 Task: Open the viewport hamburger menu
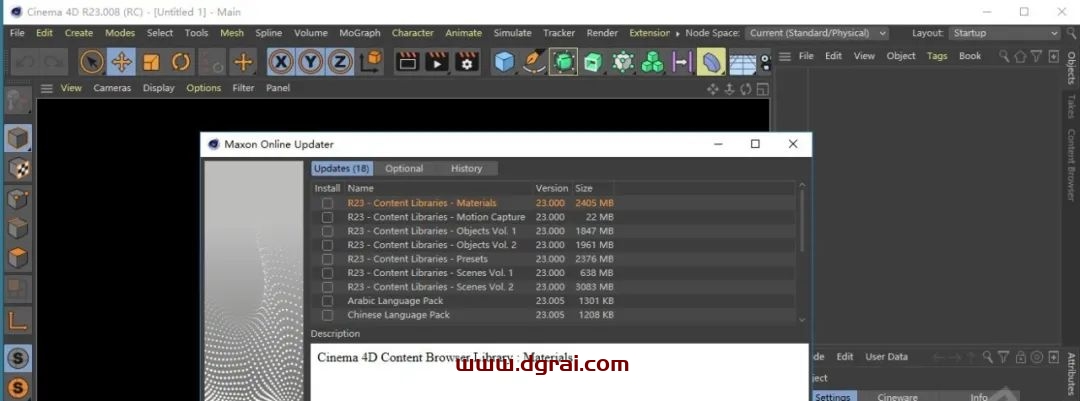(47, 88)
